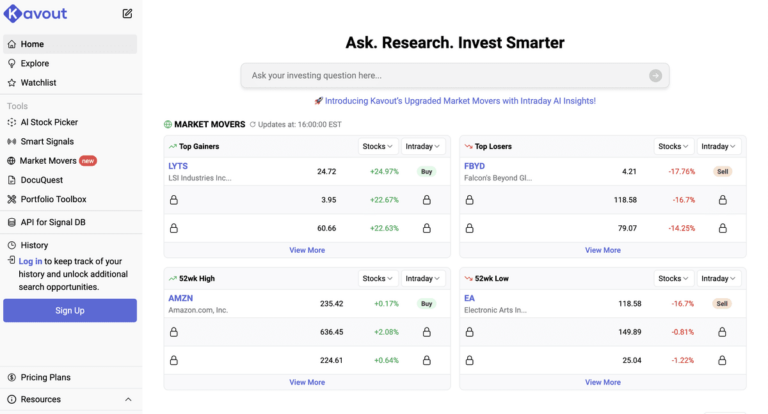Open Intraday dropdown in 52wk High panel

425,278
